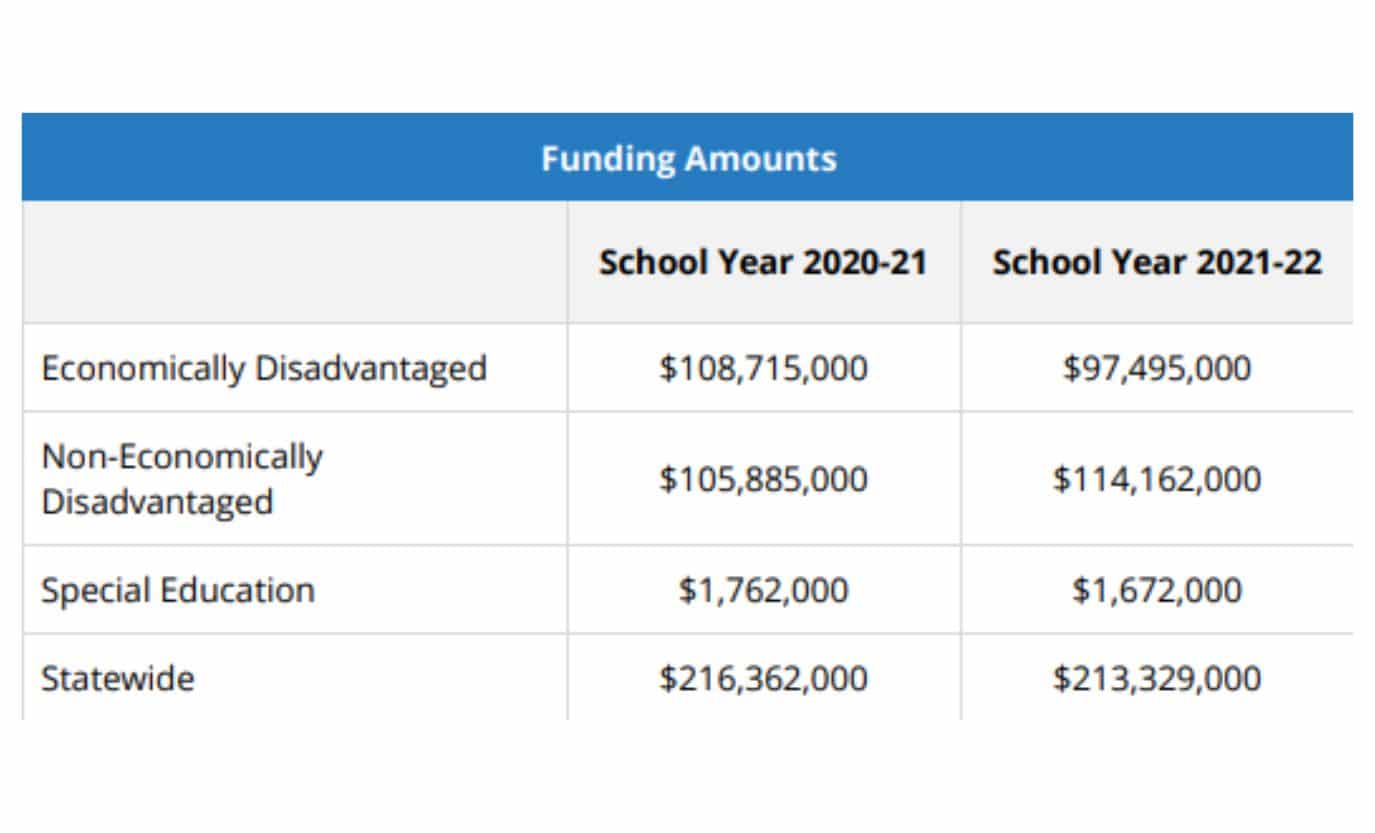Screen dimensions: 1375x833
Task: Select the School Year 2021-22 column header
Action: (1157, 263)
